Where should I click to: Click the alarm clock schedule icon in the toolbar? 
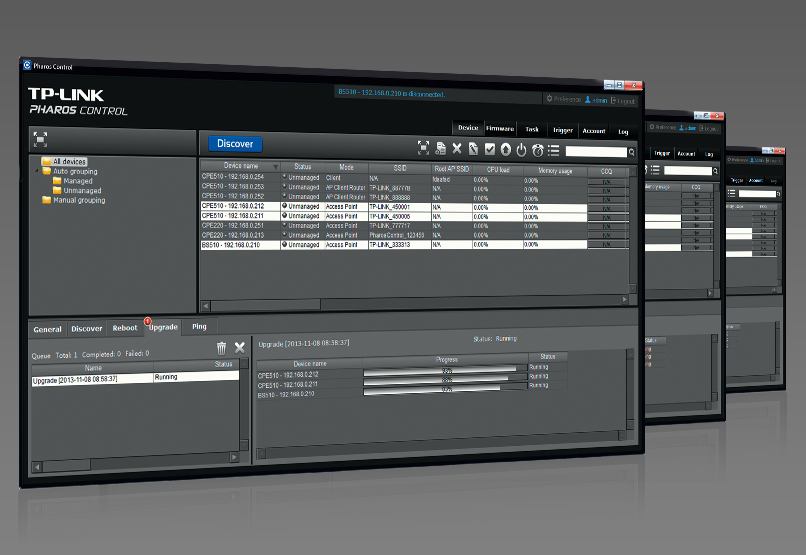click(x=538, y=150)
